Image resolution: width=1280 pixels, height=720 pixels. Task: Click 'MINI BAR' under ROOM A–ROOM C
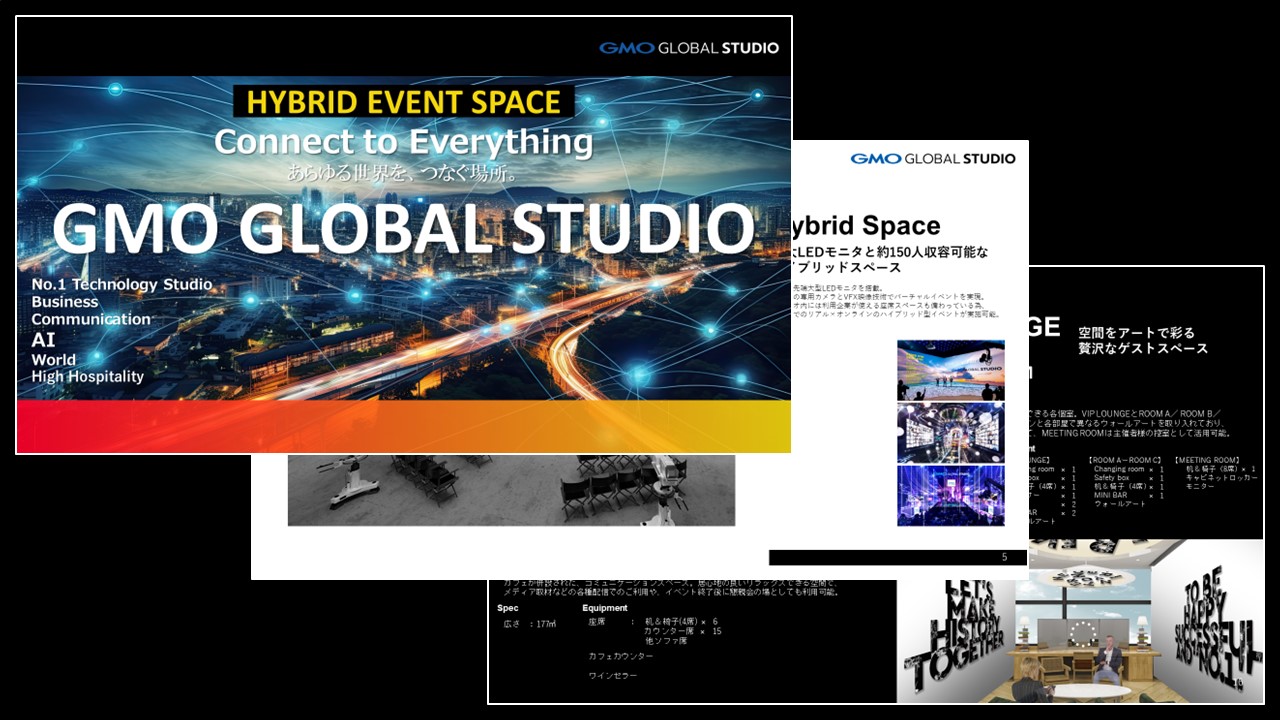1111,495
